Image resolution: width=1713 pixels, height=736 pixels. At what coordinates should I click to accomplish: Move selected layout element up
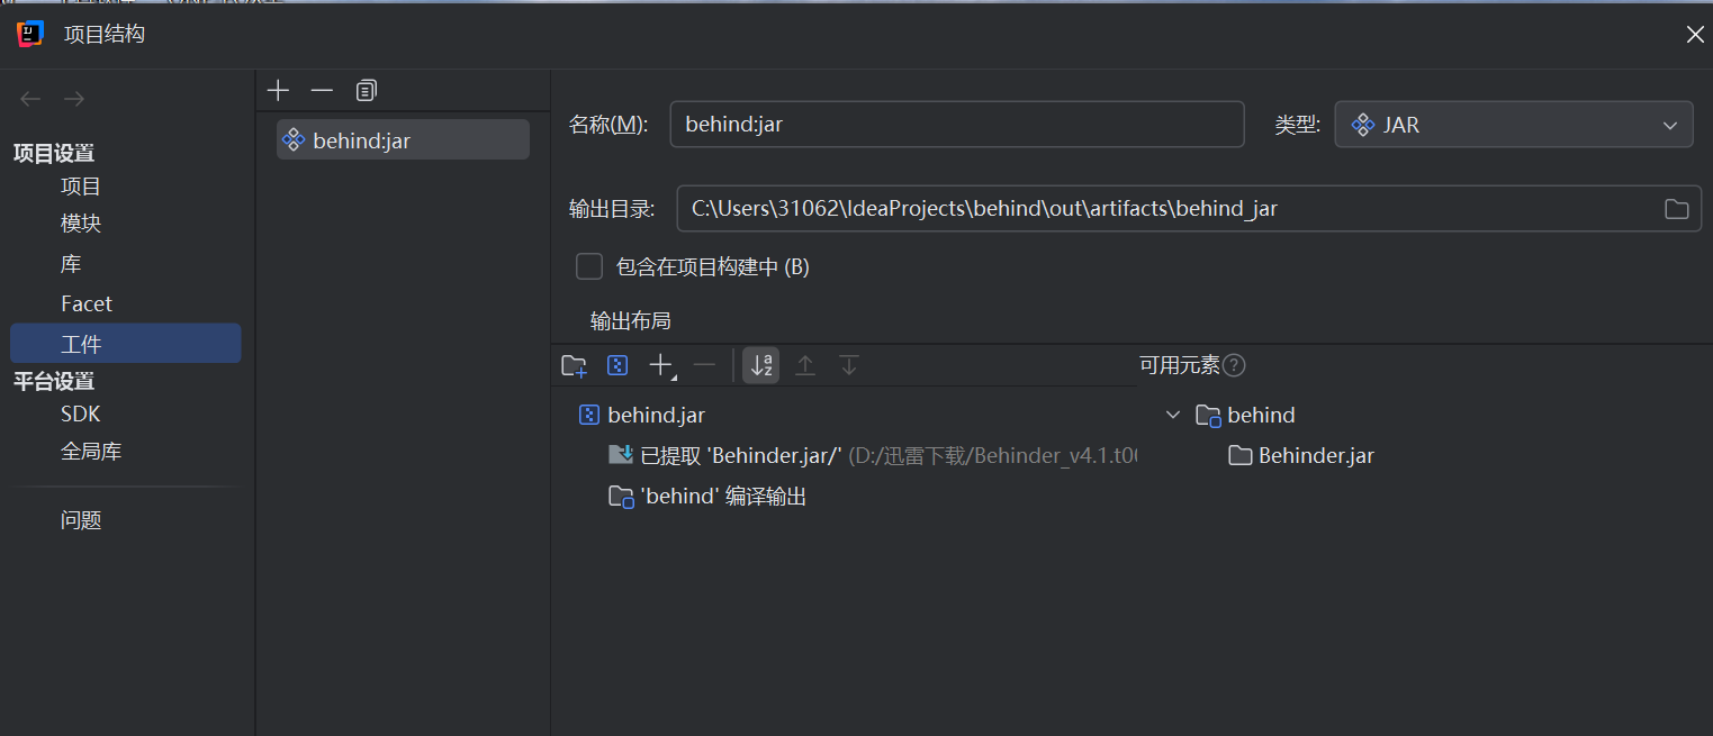pos(805,366)
